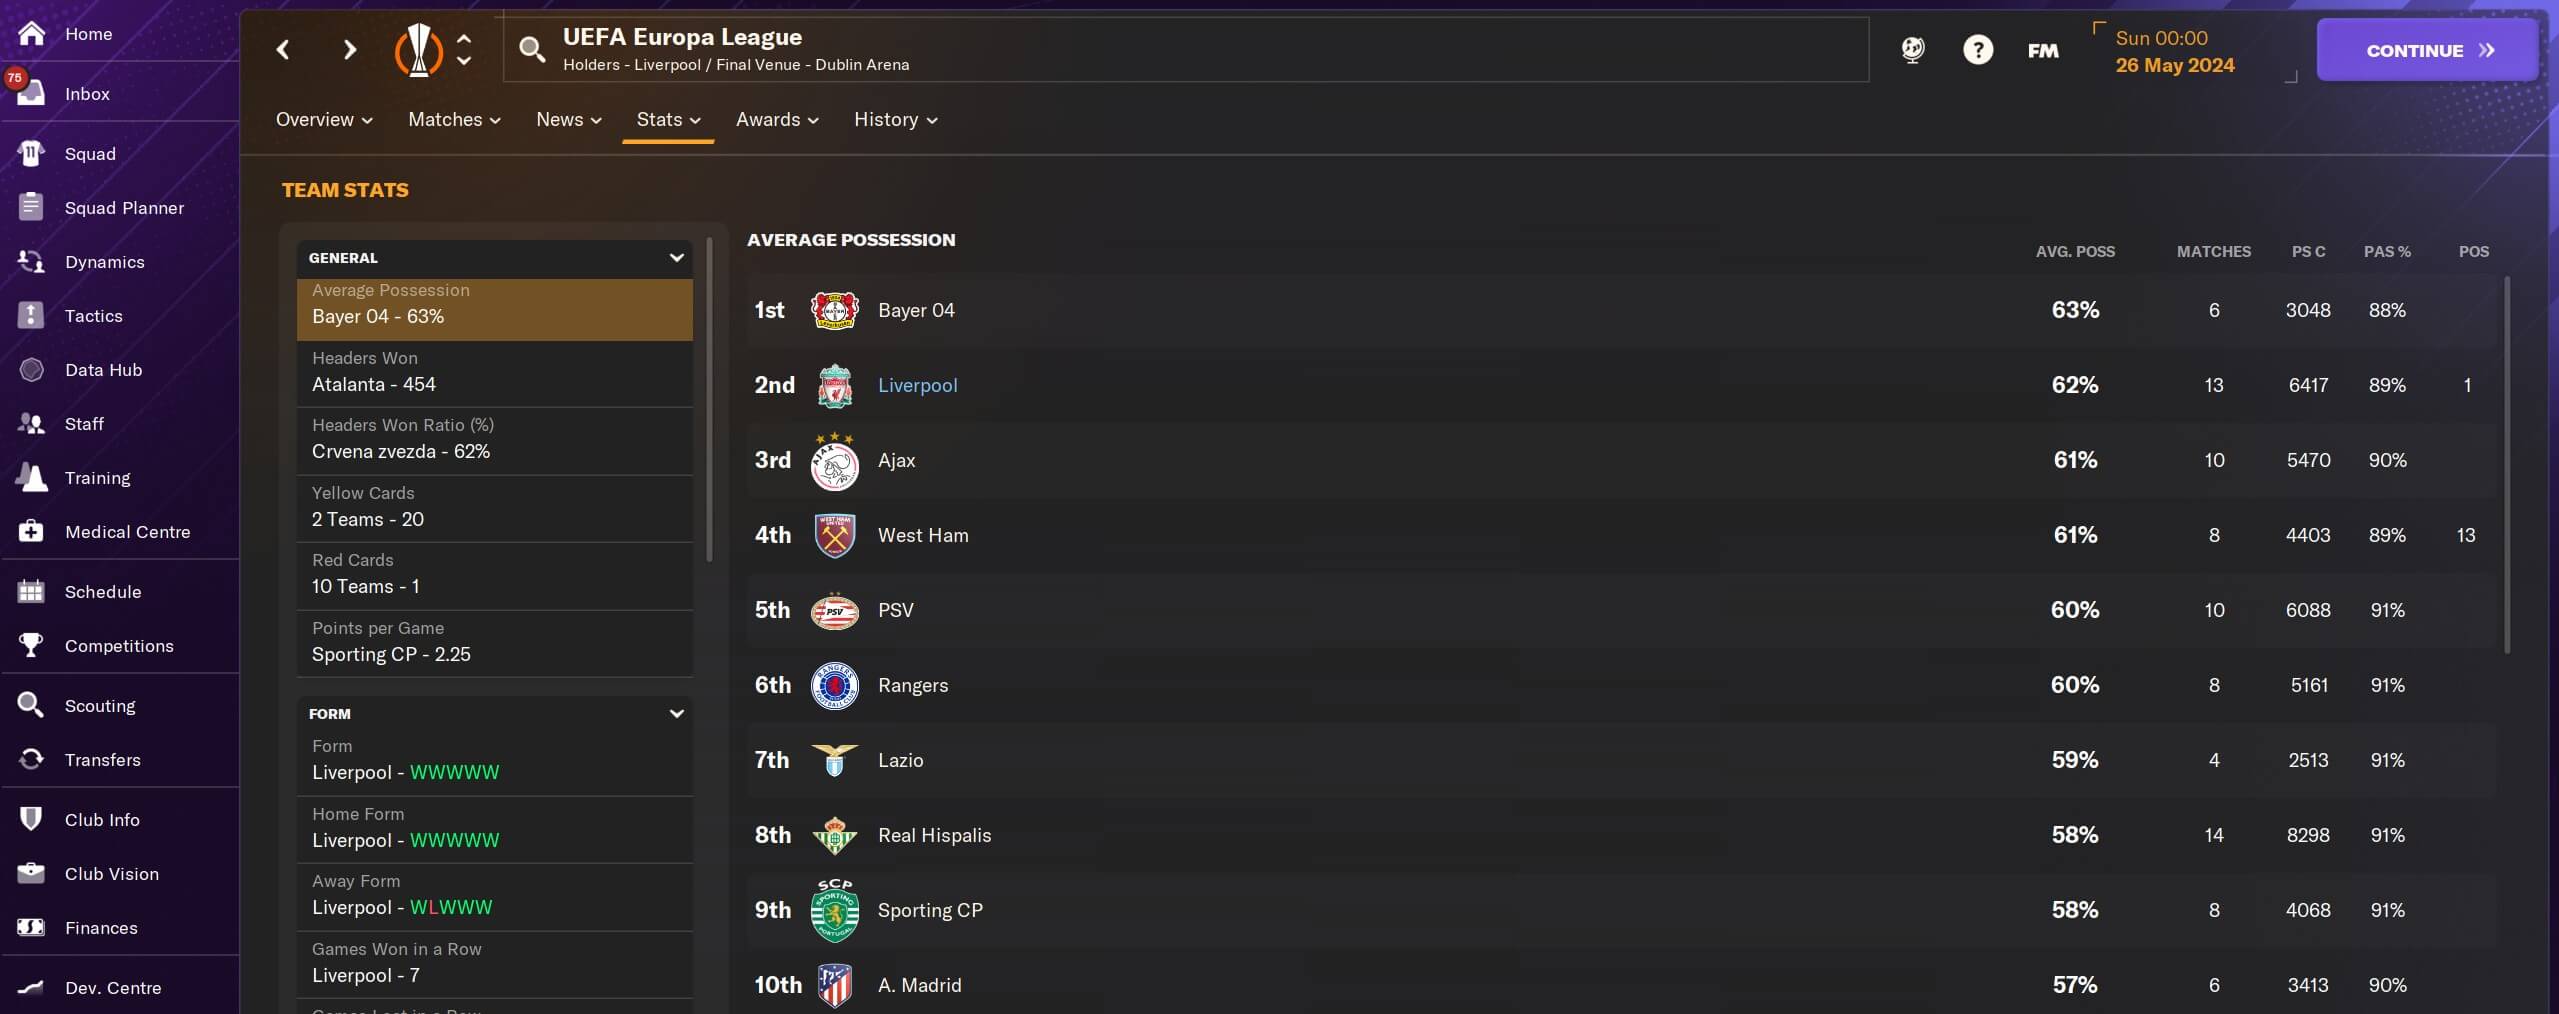The image size is (2559, 1014).
Task: Select Headers Won stat entry
Action: click(x=495, y=372)
